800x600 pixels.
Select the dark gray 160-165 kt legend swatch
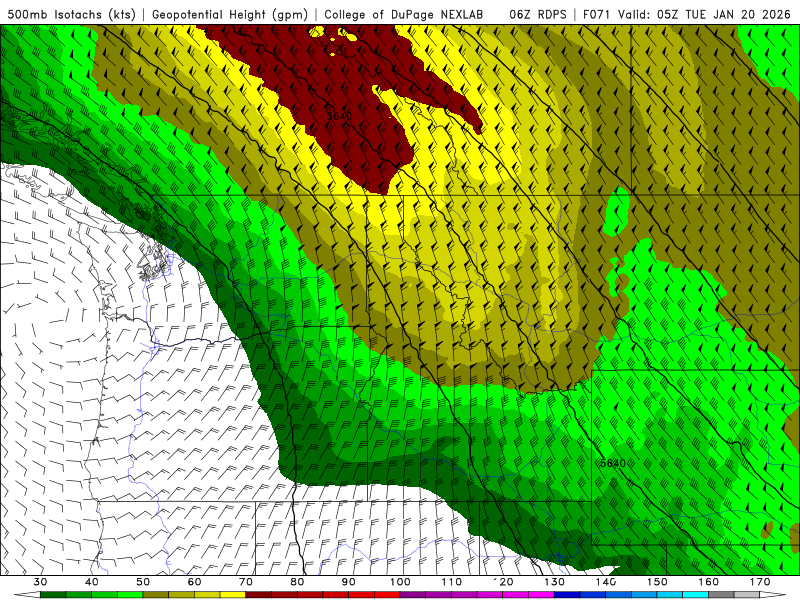point(721,595)
